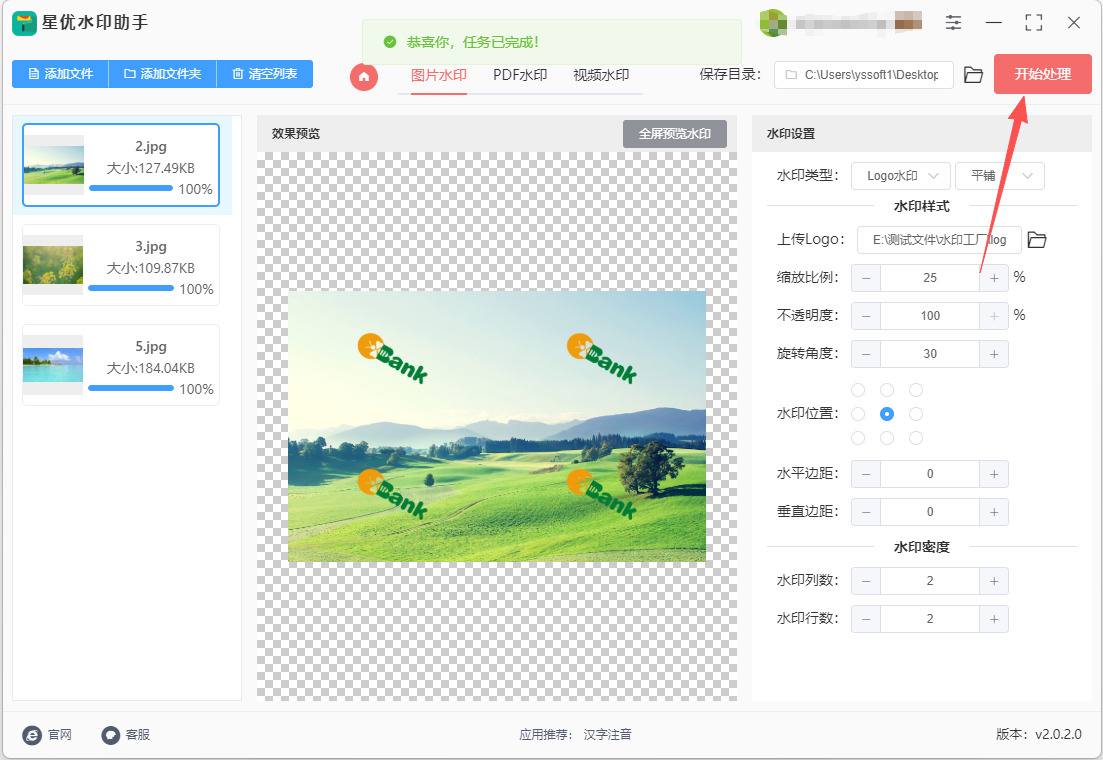Image resolution: width=1103 pixels, height=760 pixels.
Task: Select 3.jpg thumbnail in file list
Action: tap(53, 265)
